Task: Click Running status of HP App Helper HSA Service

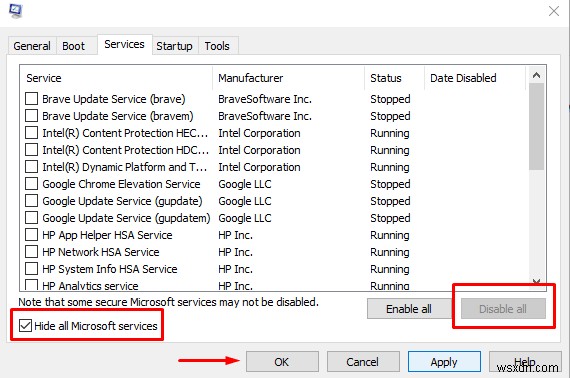Action: (390, 235)
